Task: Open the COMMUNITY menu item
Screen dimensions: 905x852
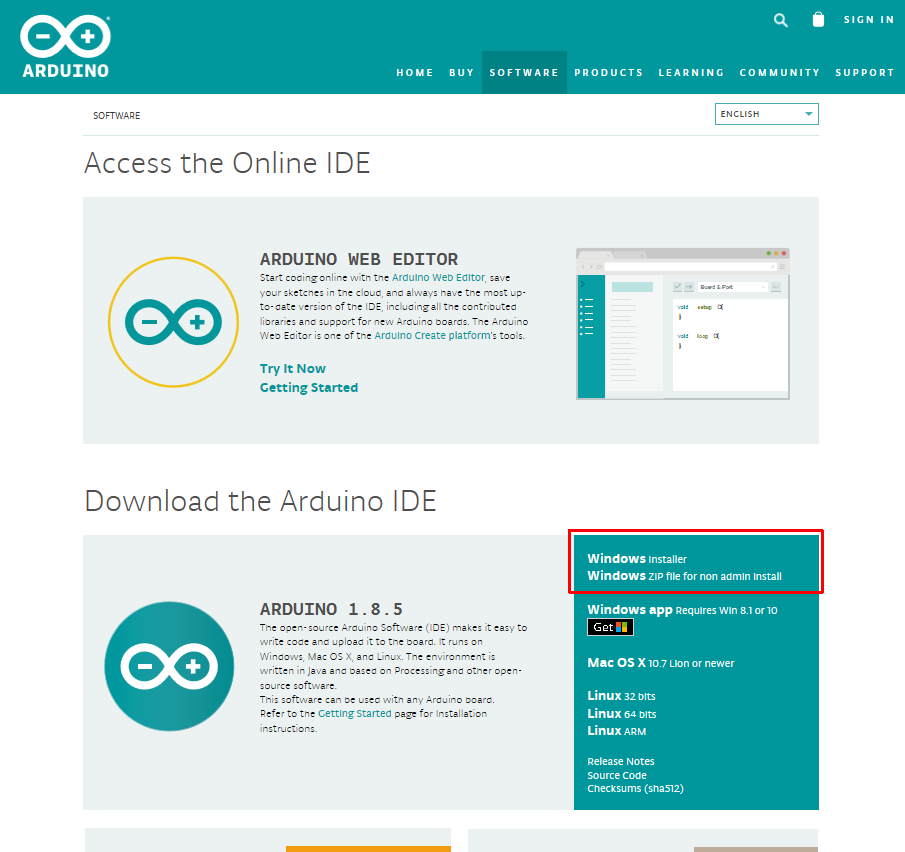Action: click(x=779, y=73)
